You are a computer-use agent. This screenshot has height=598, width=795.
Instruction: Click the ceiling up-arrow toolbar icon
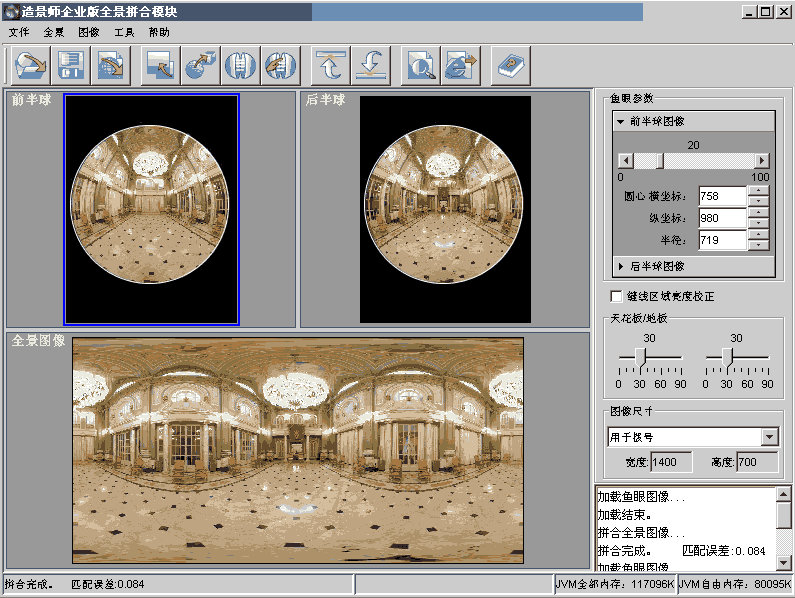click(x=330, y=65)
